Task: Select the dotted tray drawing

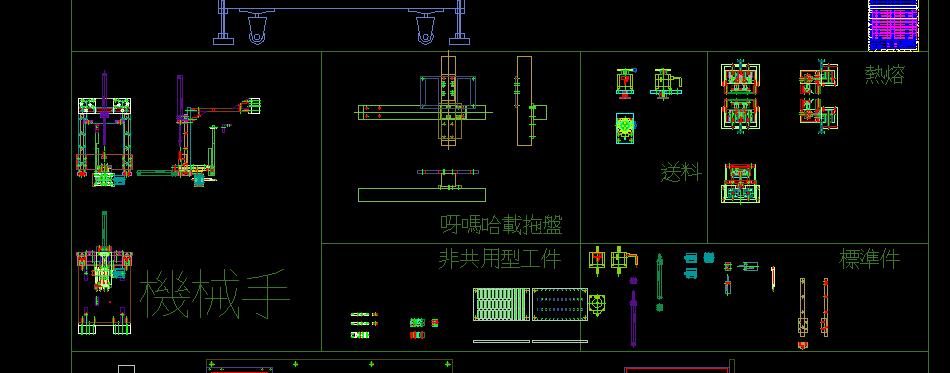Action: point(560,304)
